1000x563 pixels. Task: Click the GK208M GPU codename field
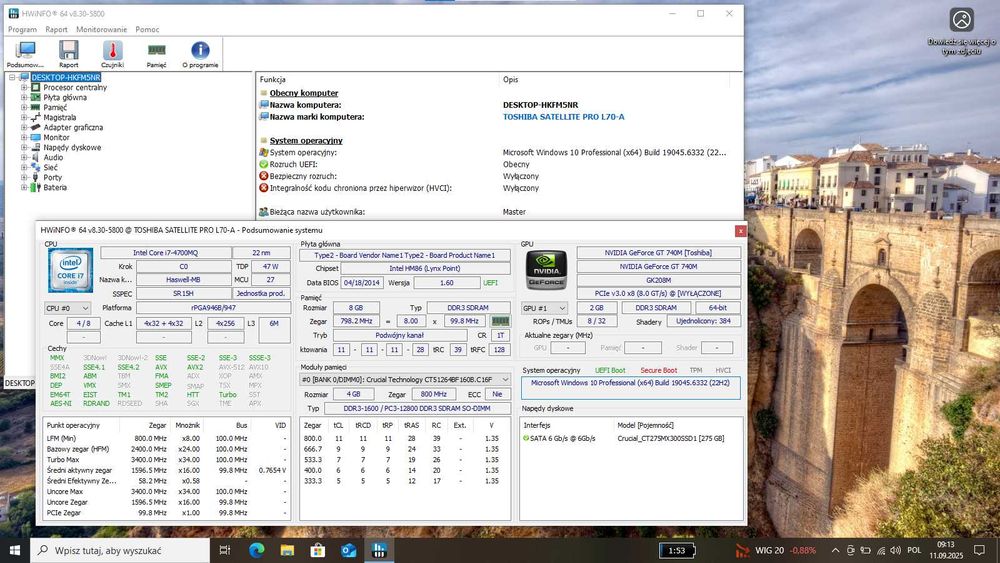click(658, 280)
